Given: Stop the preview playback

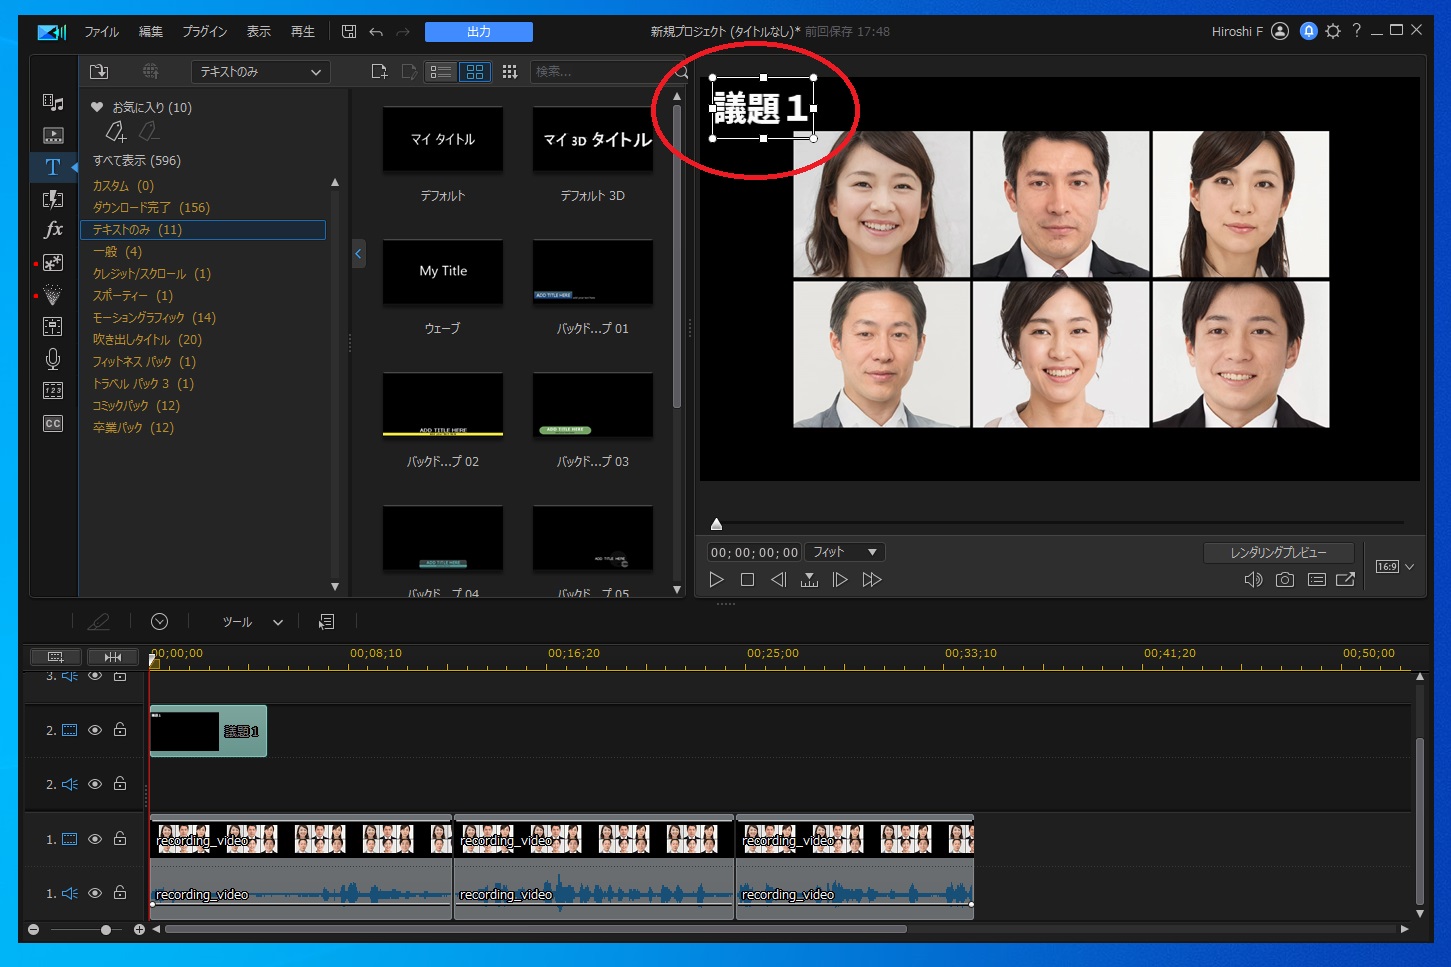Looking at the screenshot, I should 747,580.
